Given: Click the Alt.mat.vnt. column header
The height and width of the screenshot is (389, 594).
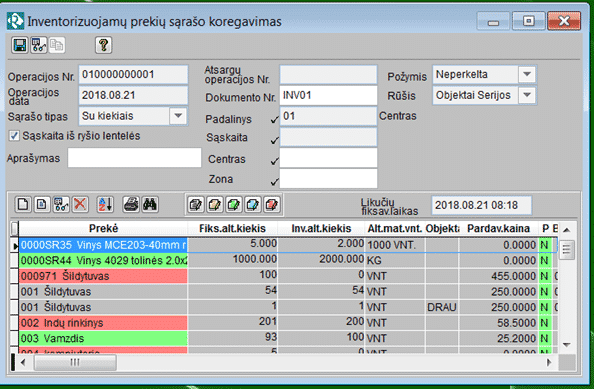Looking at the screenshot, I should 394,228.
